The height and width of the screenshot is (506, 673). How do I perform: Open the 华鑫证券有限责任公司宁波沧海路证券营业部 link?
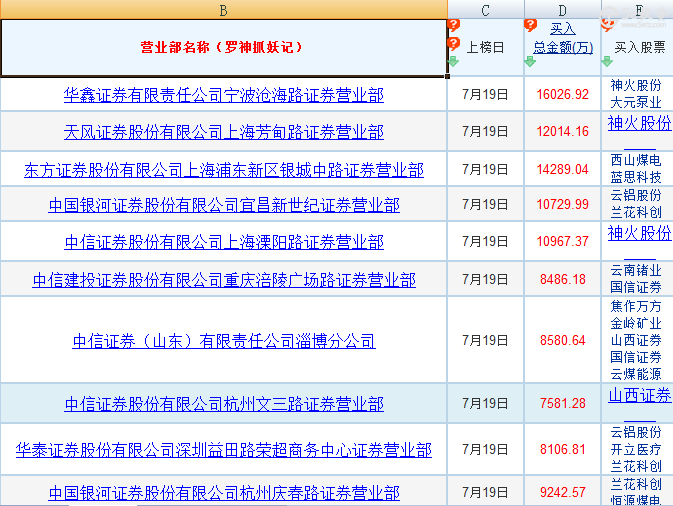point(224,95)
